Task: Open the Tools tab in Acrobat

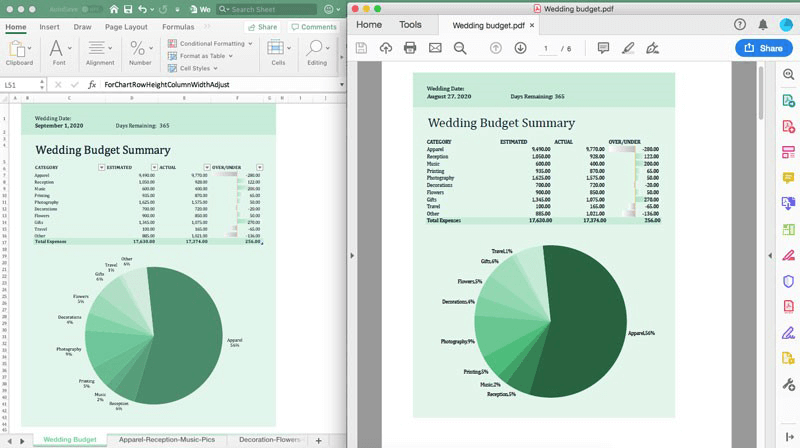Action: 410,24
